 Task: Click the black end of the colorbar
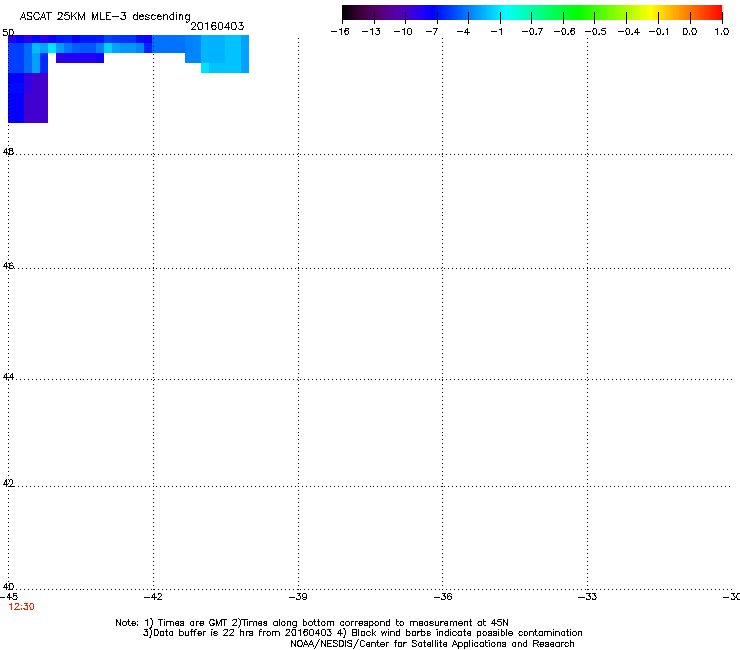[352, 13]
